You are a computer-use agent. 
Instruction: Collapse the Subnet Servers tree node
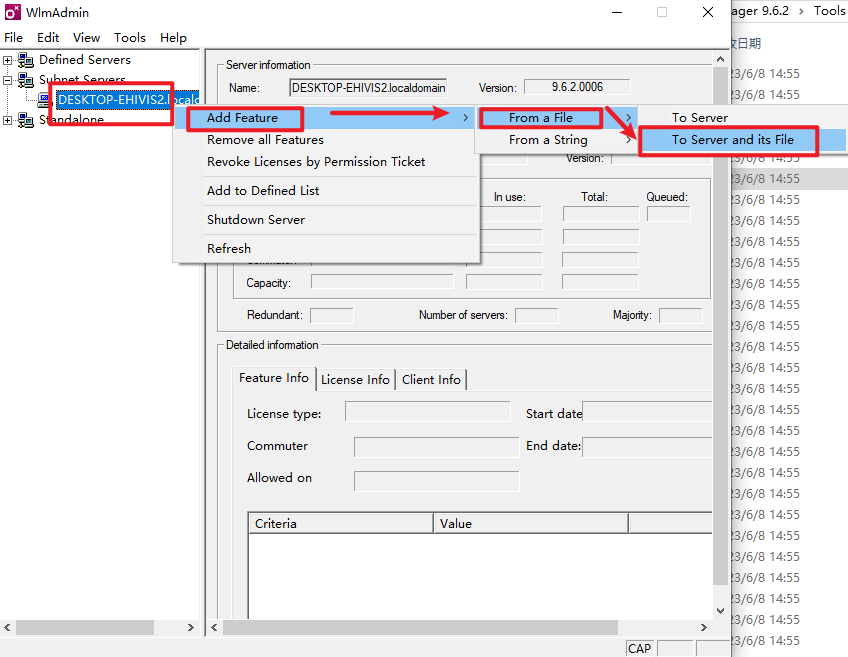tap(8, 80)
